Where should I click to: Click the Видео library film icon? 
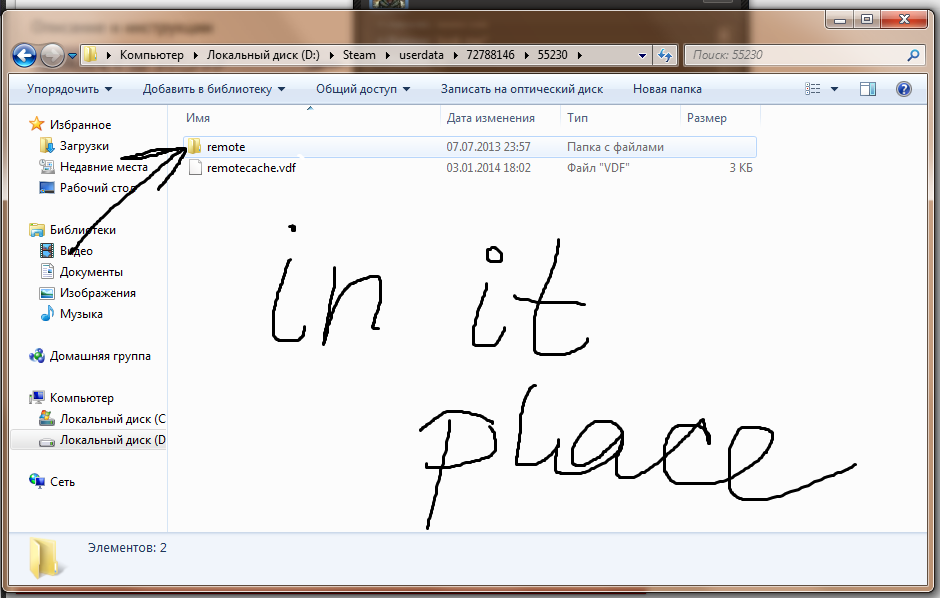pyautogui.click(x=47, y=250)
